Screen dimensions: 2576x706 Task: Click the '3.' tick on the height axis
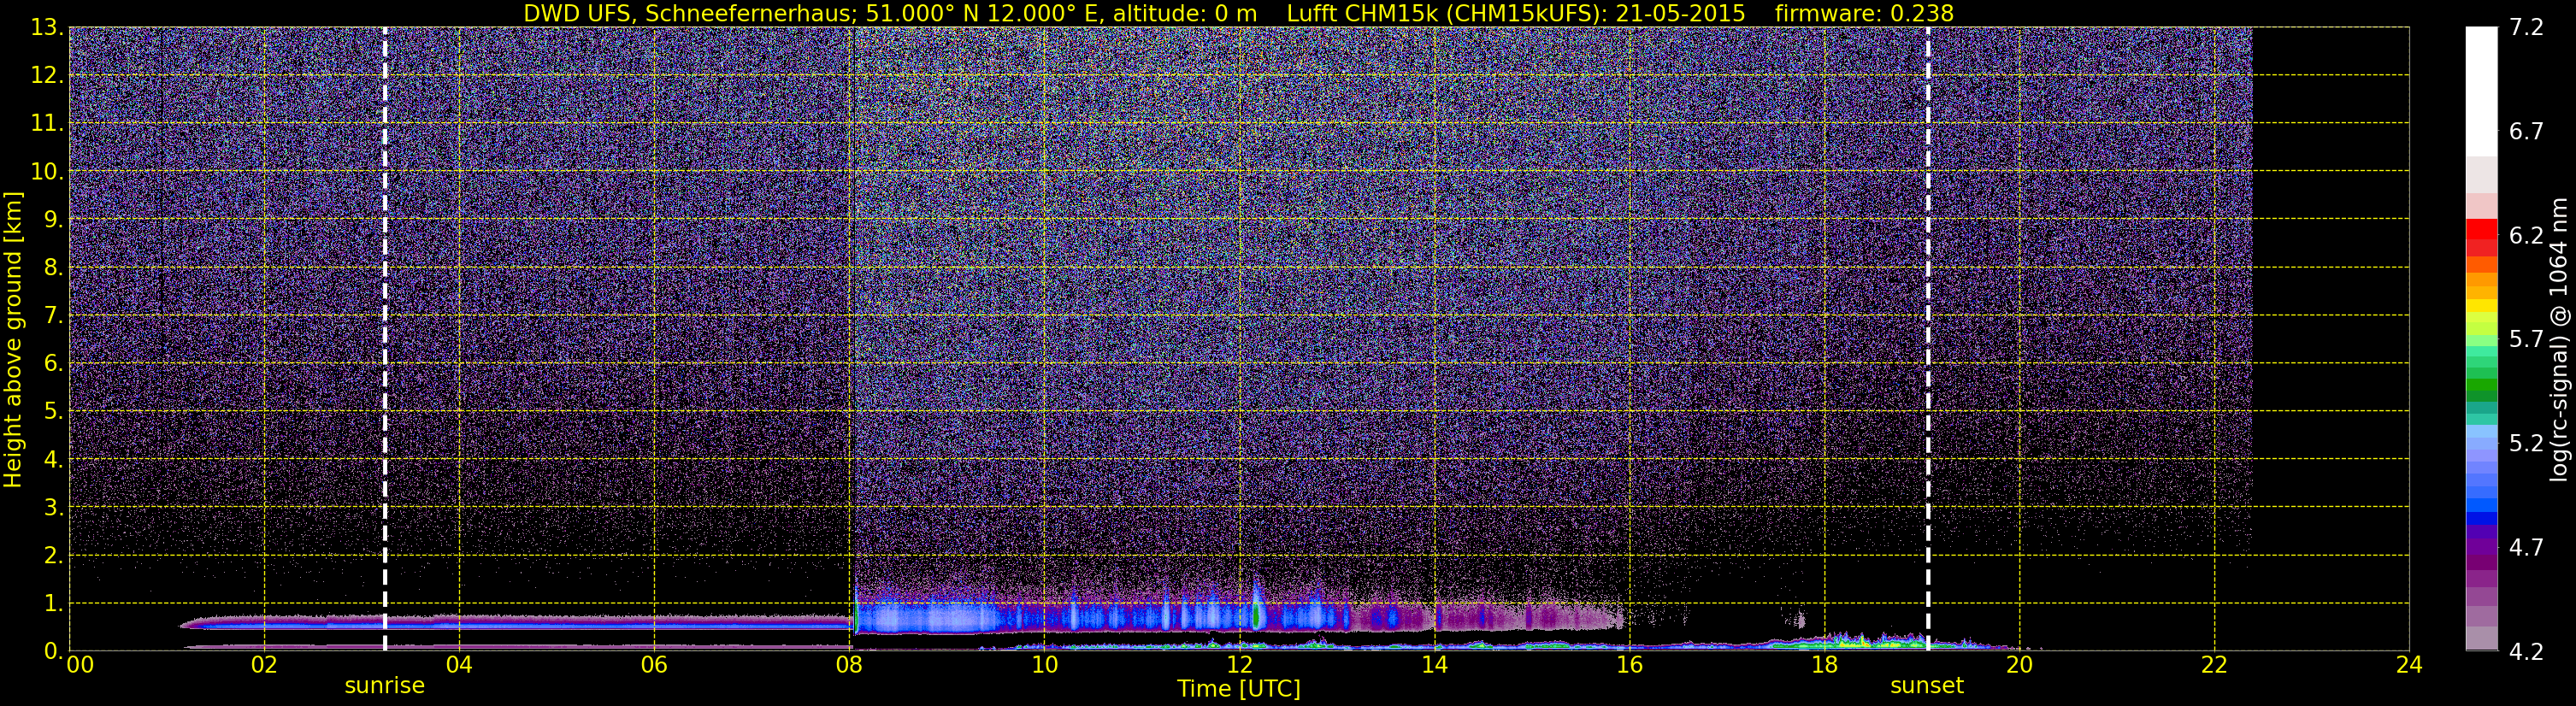(53, 507)
